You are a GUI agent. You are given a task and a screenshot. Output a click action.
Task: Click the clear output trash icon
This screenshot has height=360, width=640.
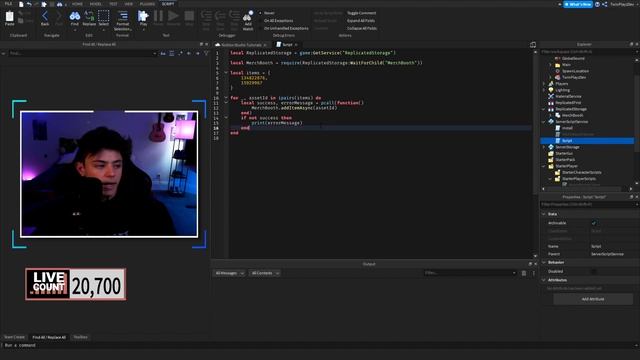coord(524,273)
